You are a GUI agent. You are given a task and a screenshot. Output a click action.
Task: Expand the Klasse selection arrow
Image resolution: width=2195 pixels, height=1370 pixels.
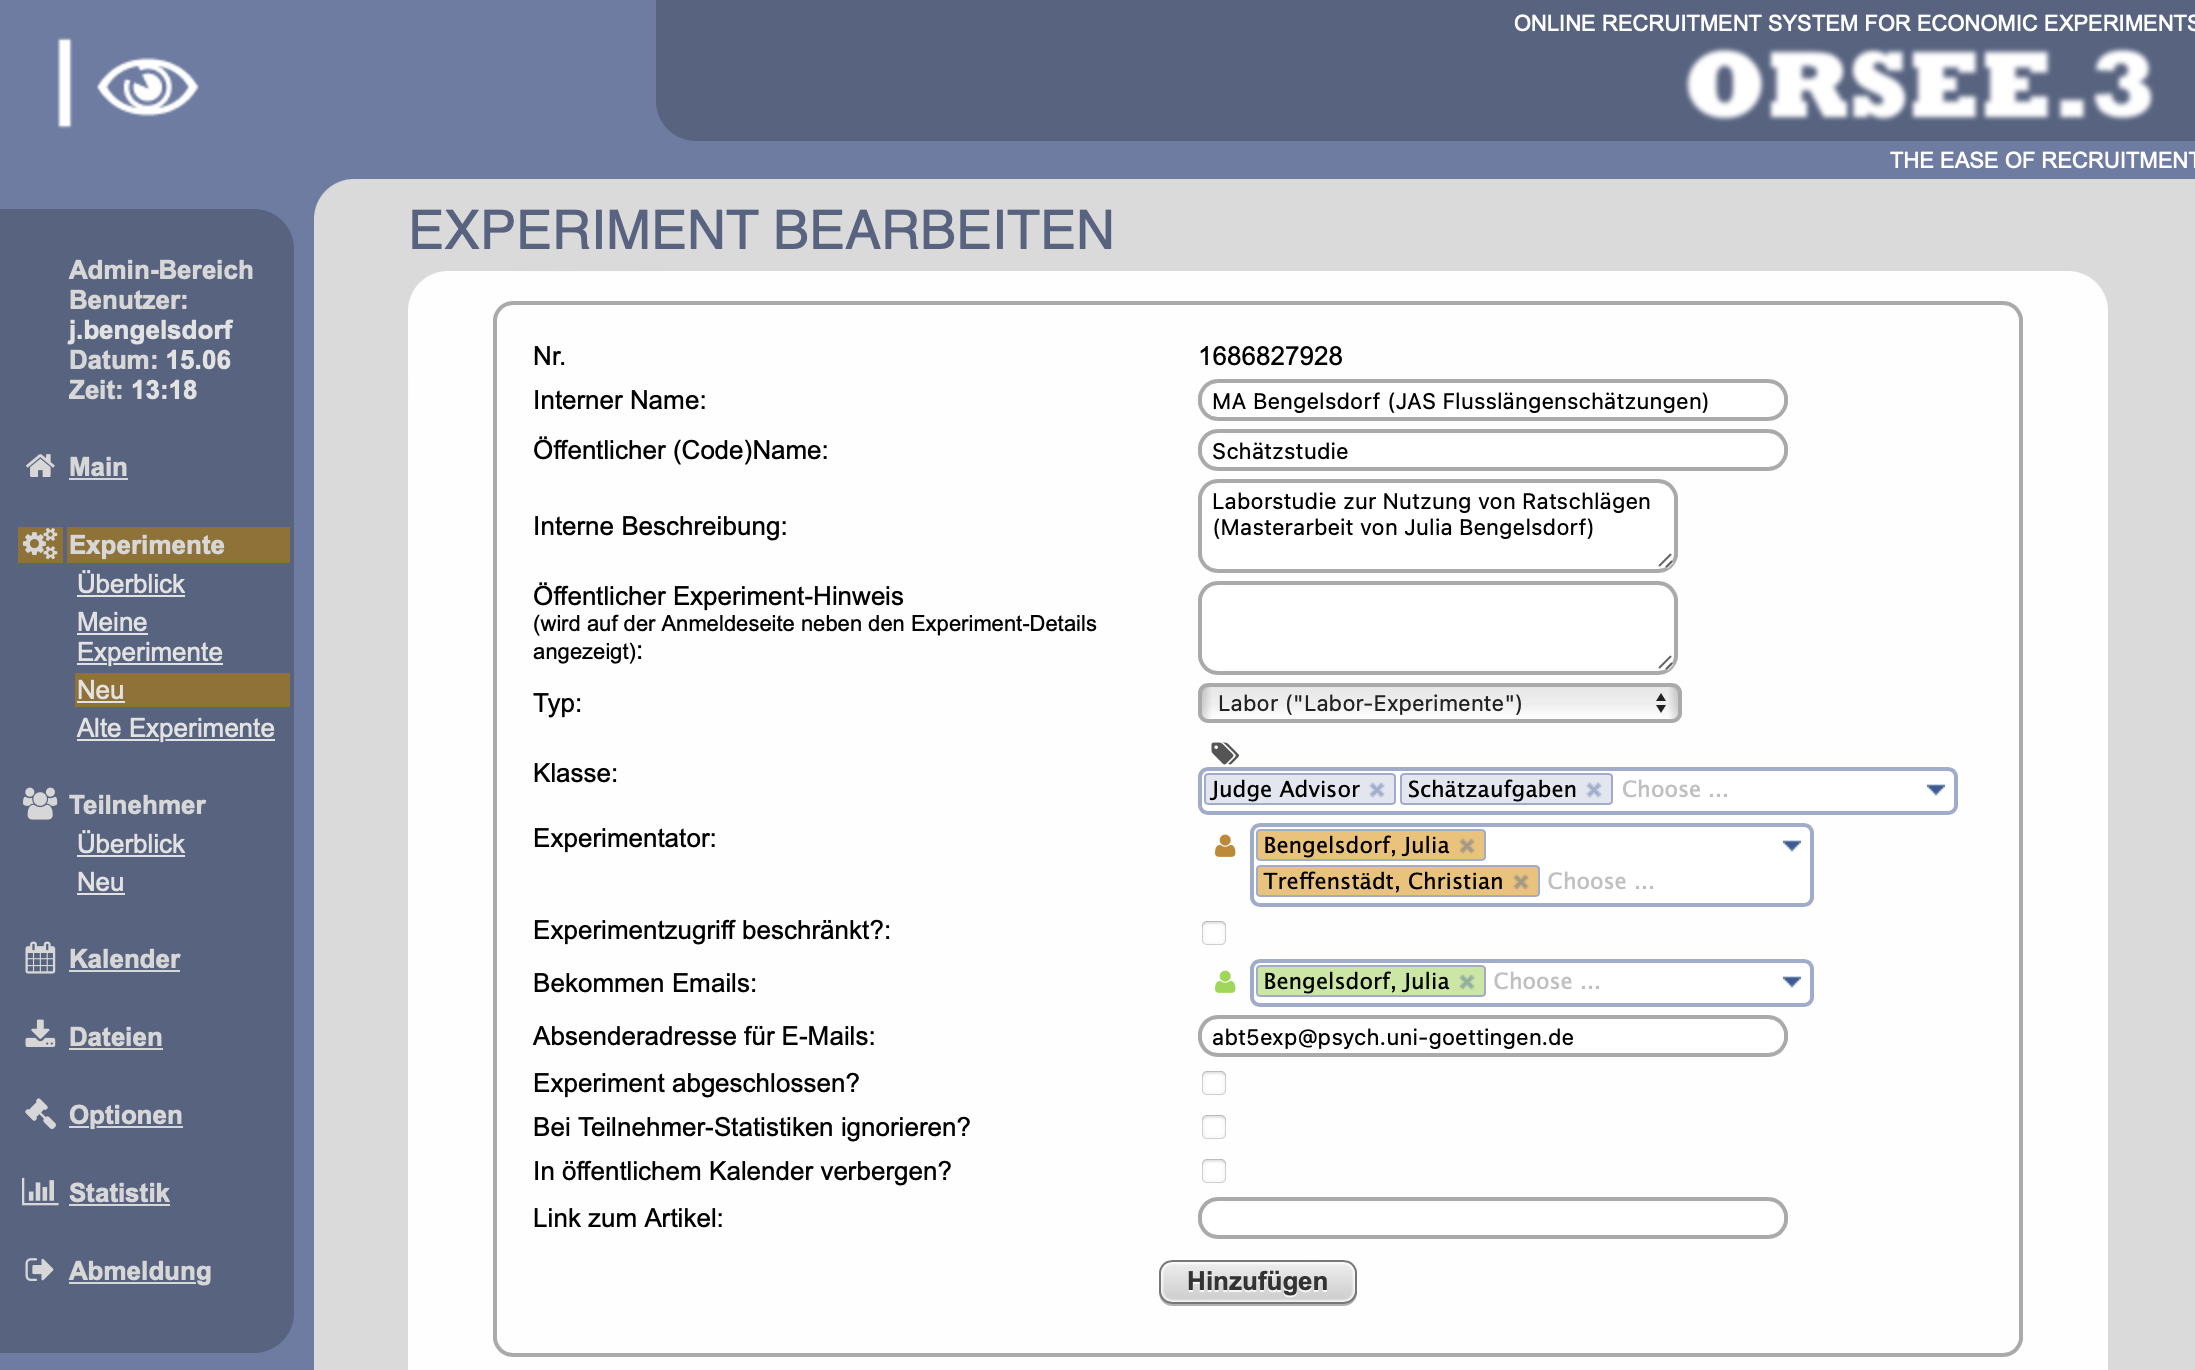tap(1935, 790)
